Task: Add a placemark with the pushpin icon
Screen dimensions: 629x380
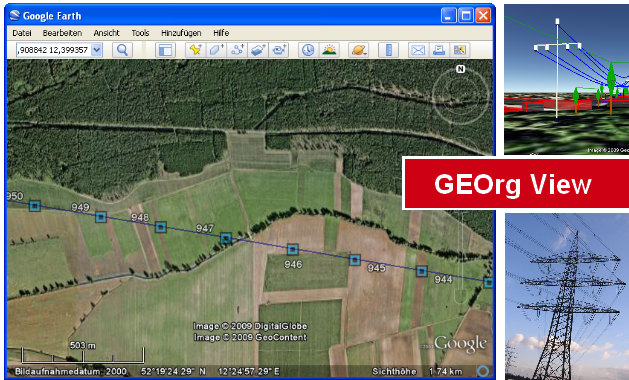Action: point(196,50)
